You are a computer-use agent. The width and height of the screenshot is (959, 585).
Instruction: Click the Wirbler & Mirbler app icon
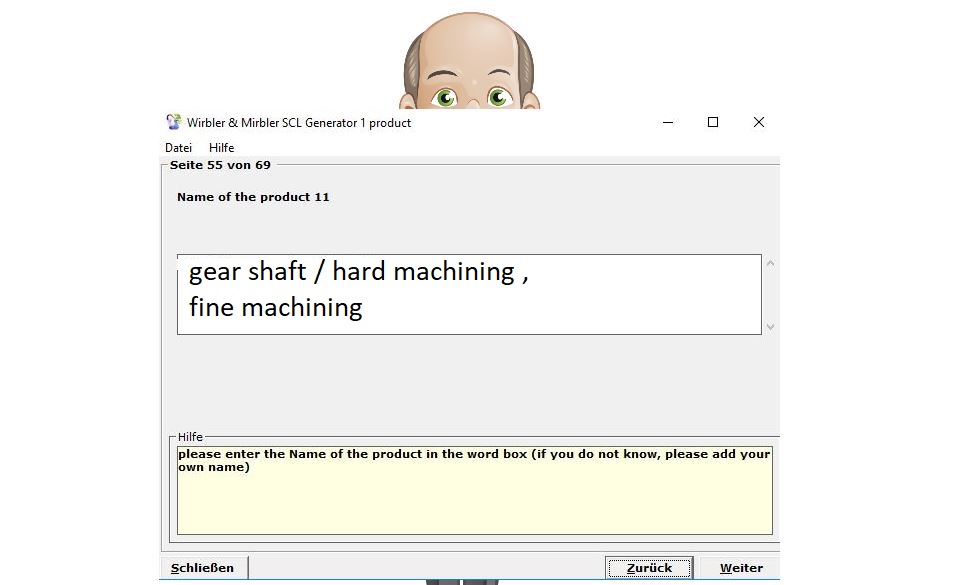tap(174, 122)
